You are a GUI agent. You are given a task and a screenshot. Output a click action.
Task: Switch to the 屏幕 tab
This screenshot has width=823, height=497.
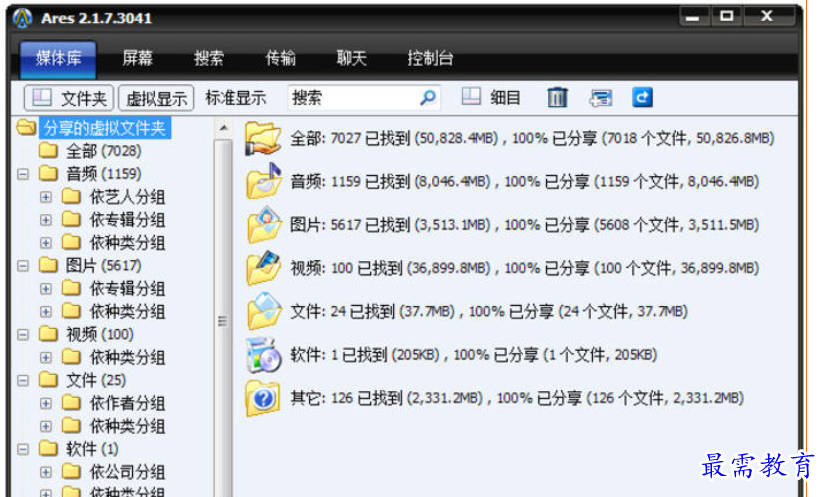(x=138, y=58)
